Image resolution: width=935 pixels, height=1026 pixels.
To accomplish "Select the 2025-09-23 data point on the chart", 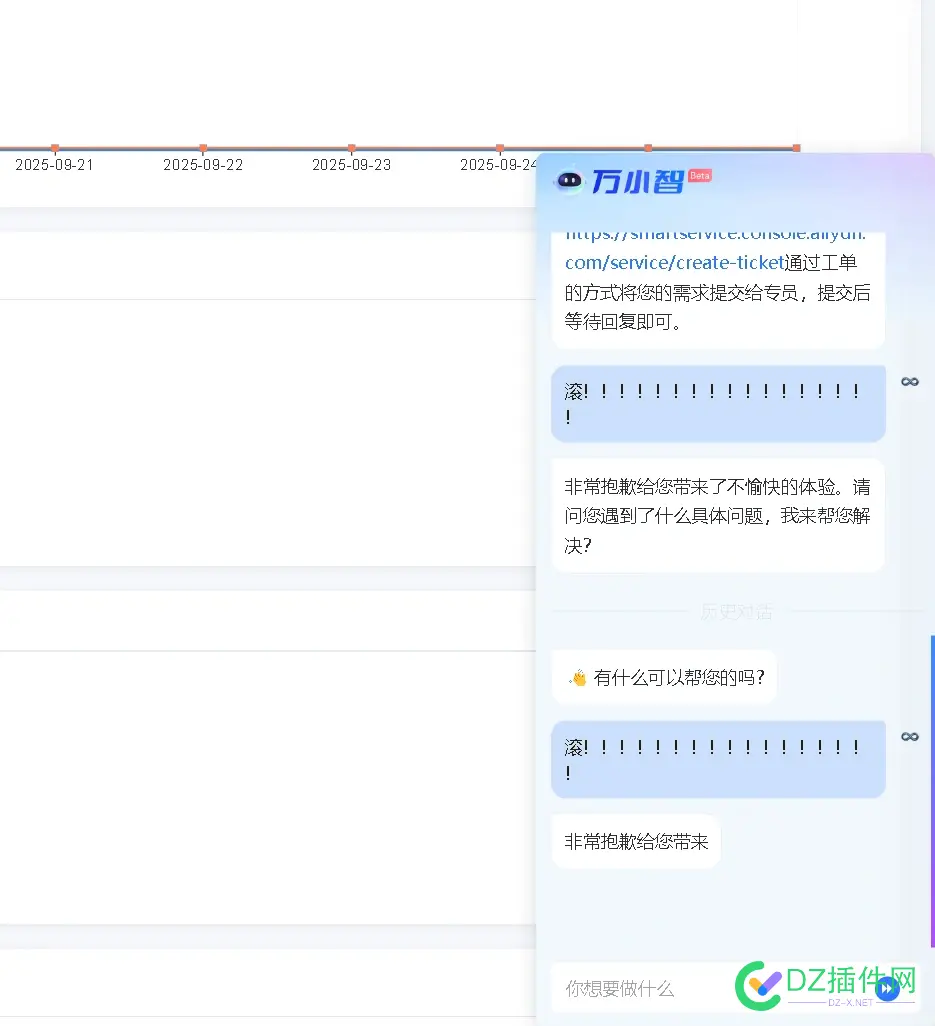I will [351, 148].
